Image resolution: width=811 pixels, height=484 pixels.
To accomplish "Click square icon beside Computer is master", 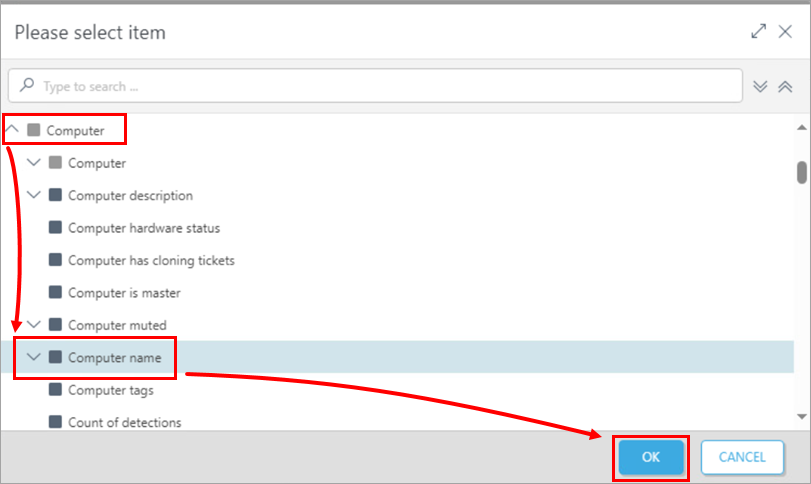I will [55, 293].
